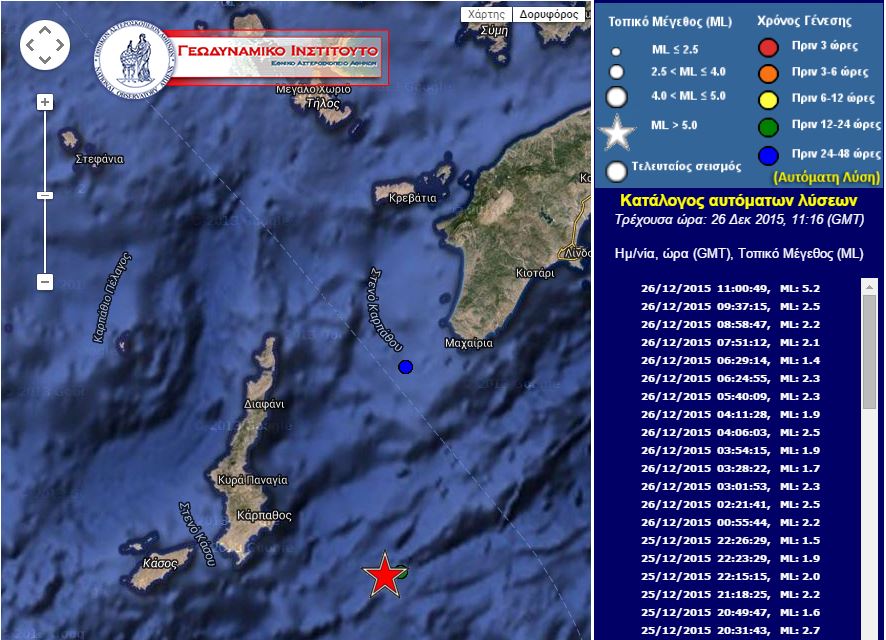Click the zoom in plus button
This screenshot has height=640, width=886.
pos(45,102)
